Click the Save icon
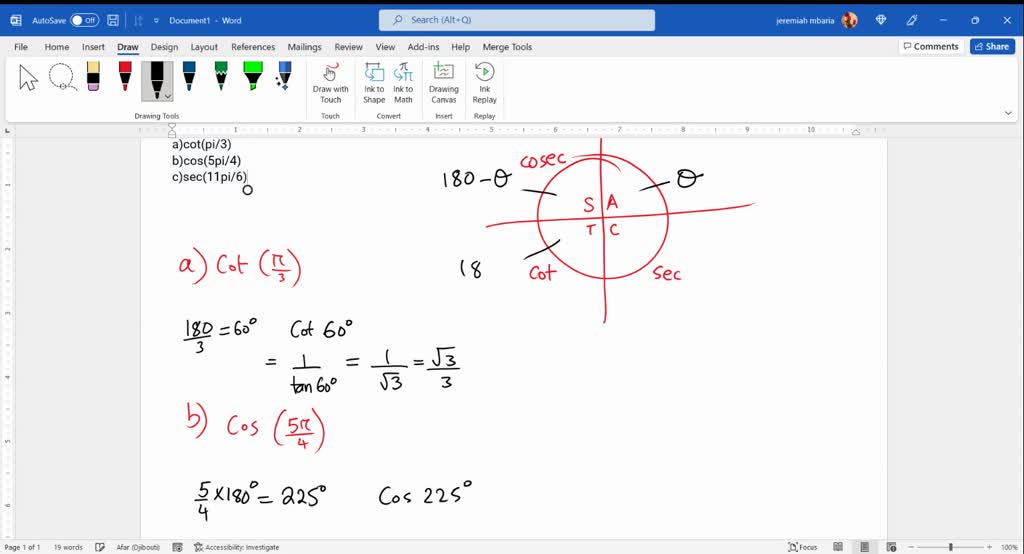 (113, 20)
